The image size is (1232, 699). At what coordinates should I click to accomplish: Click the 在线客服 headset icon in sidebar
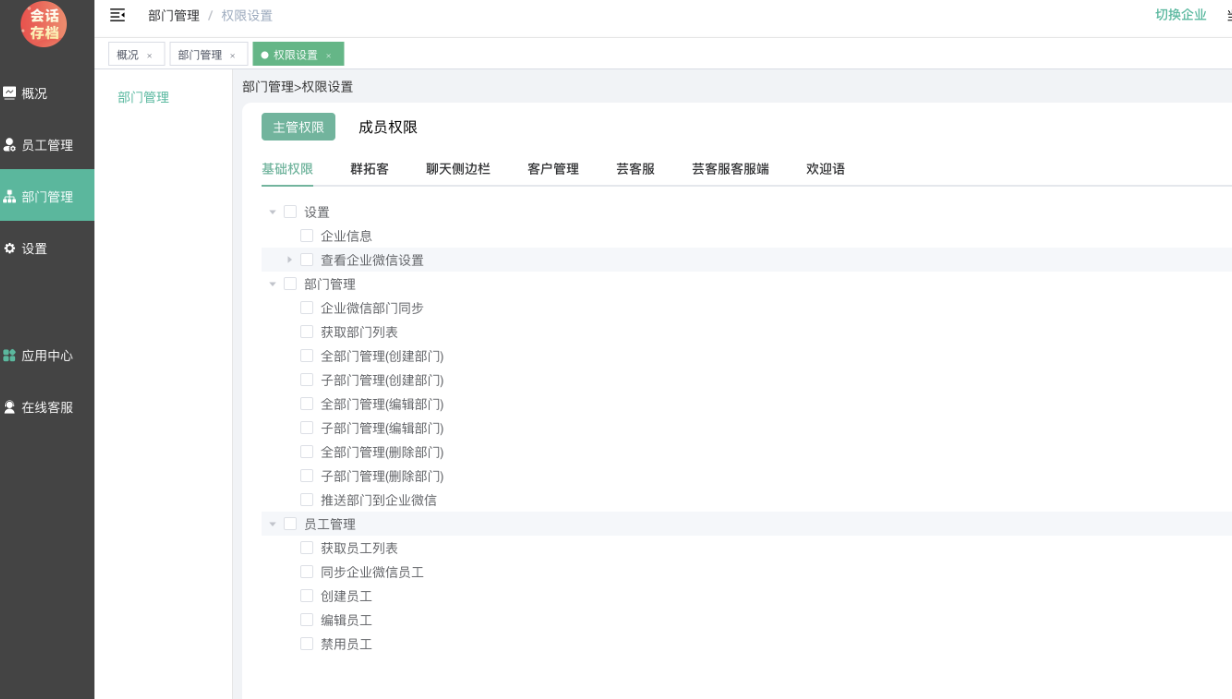pyautogui.click(x=10, y=407)
